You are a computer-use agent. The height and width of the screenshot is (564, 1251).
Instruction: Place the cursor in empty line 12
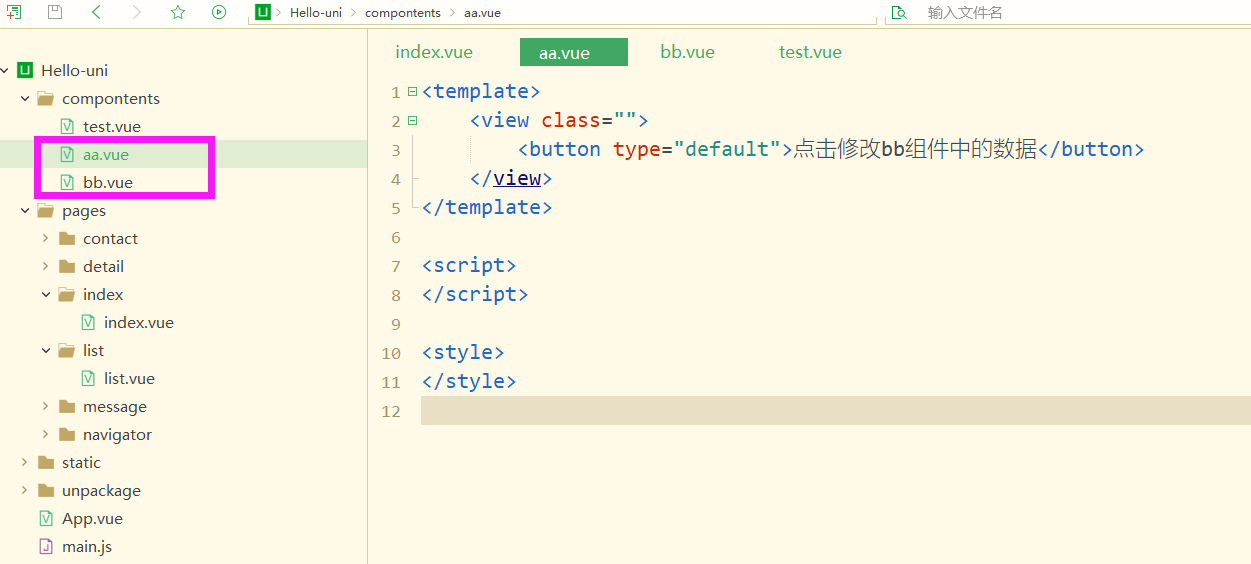(835, 410)
